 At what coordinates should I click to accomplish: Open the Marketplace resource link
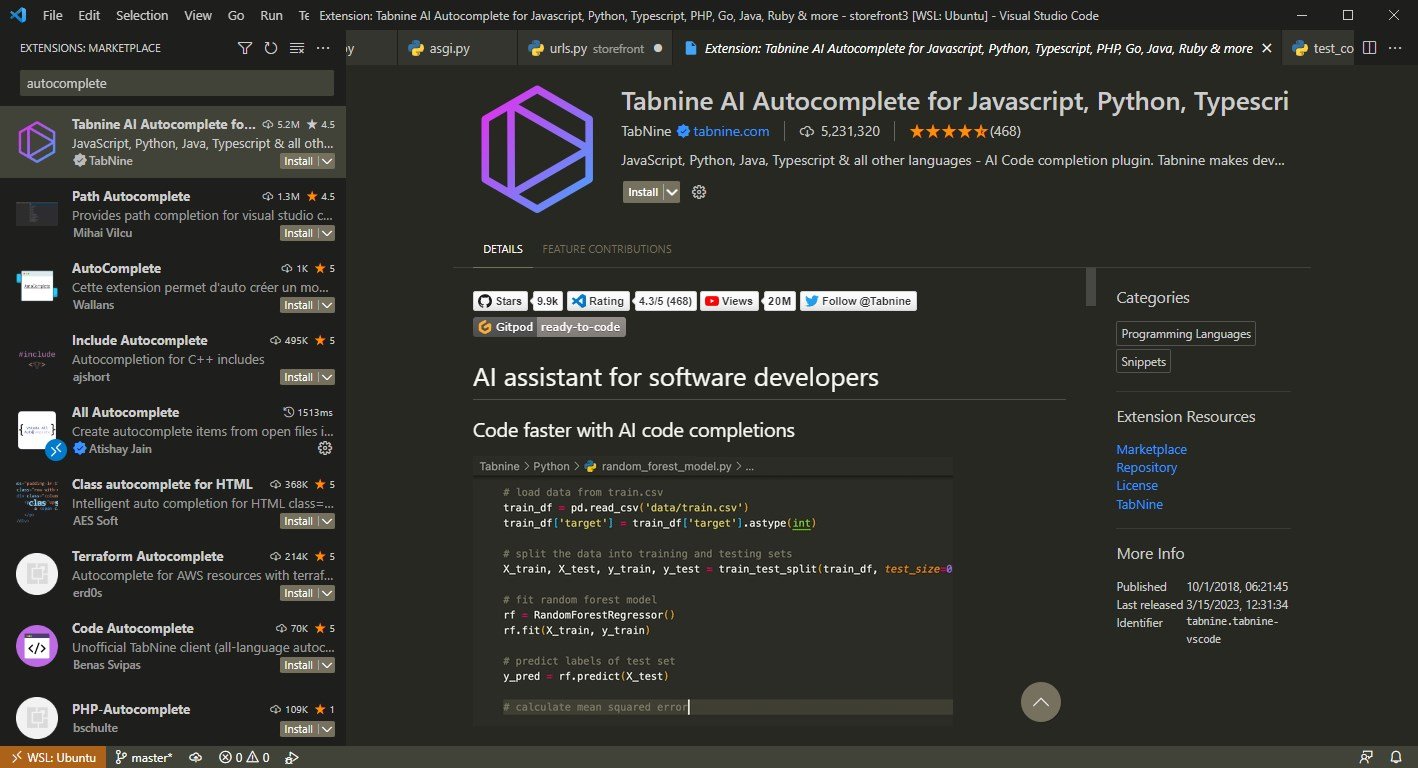[1151, 450]
